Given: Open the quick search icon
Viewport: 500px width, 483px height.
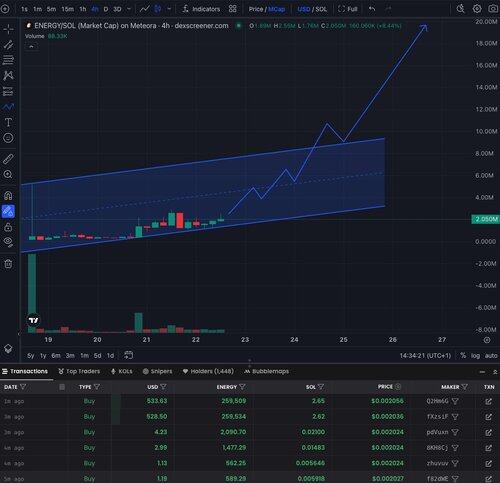Looking at the screenshot, I should [460, 9].
